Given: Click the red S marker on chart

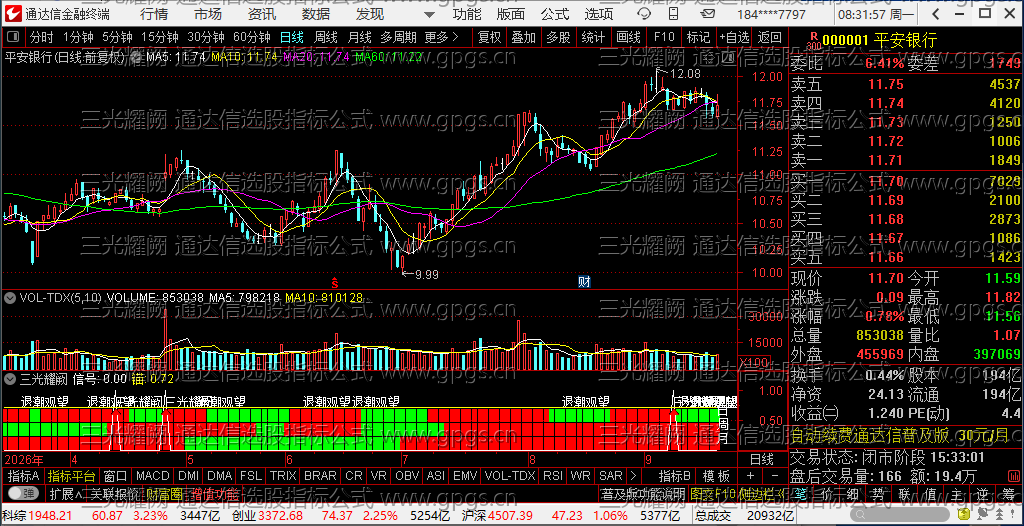Looking at the screenshot, I should 335,282.
